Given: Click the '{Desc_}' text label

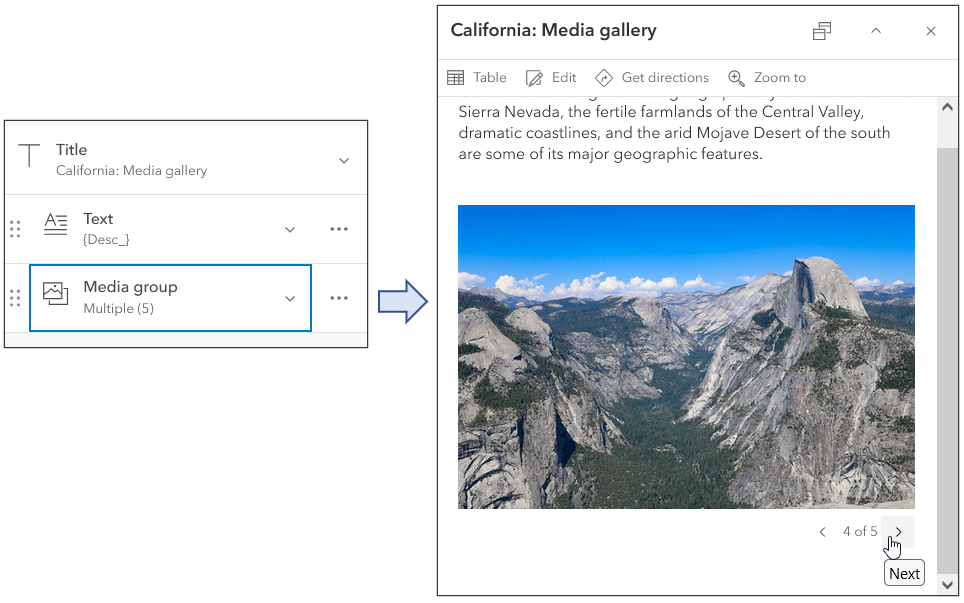Looking at the screenshot, I should pos(106,240).
